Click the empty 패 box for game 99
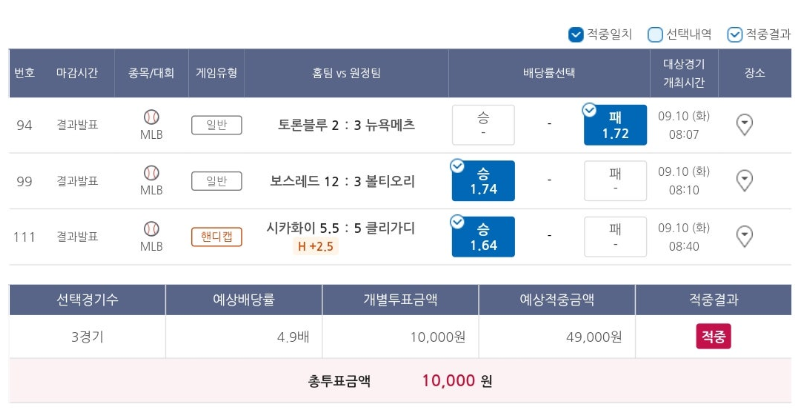The image size is (800, 409). 615,181
